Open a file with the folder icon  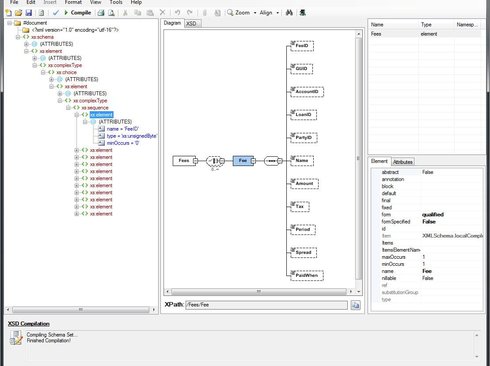point(18,13)
